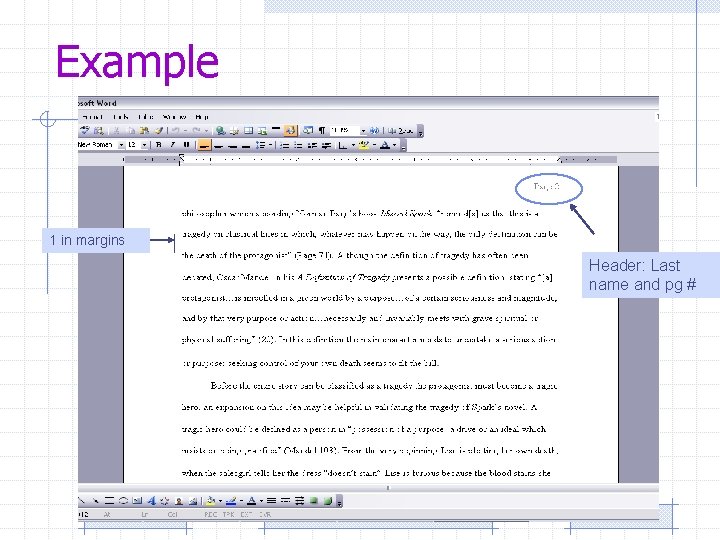This screenshot has width=720, height=540.
Task: Insert Clip Art from drawing toolbar
Action: click(x=179, y=501)
